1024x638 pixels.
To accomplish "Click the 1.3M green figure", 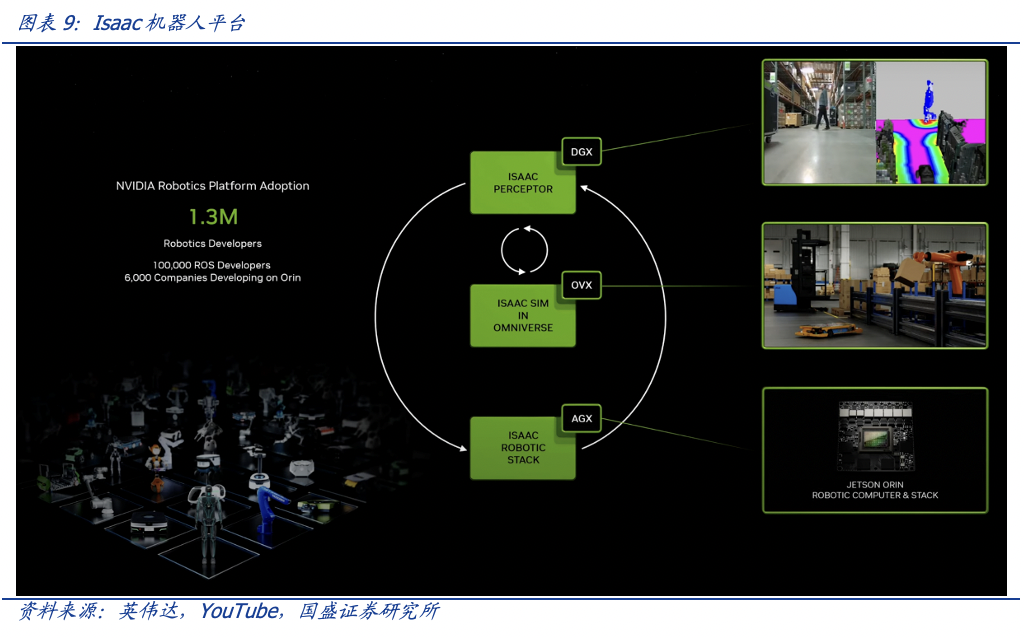I will coord(214,217).
